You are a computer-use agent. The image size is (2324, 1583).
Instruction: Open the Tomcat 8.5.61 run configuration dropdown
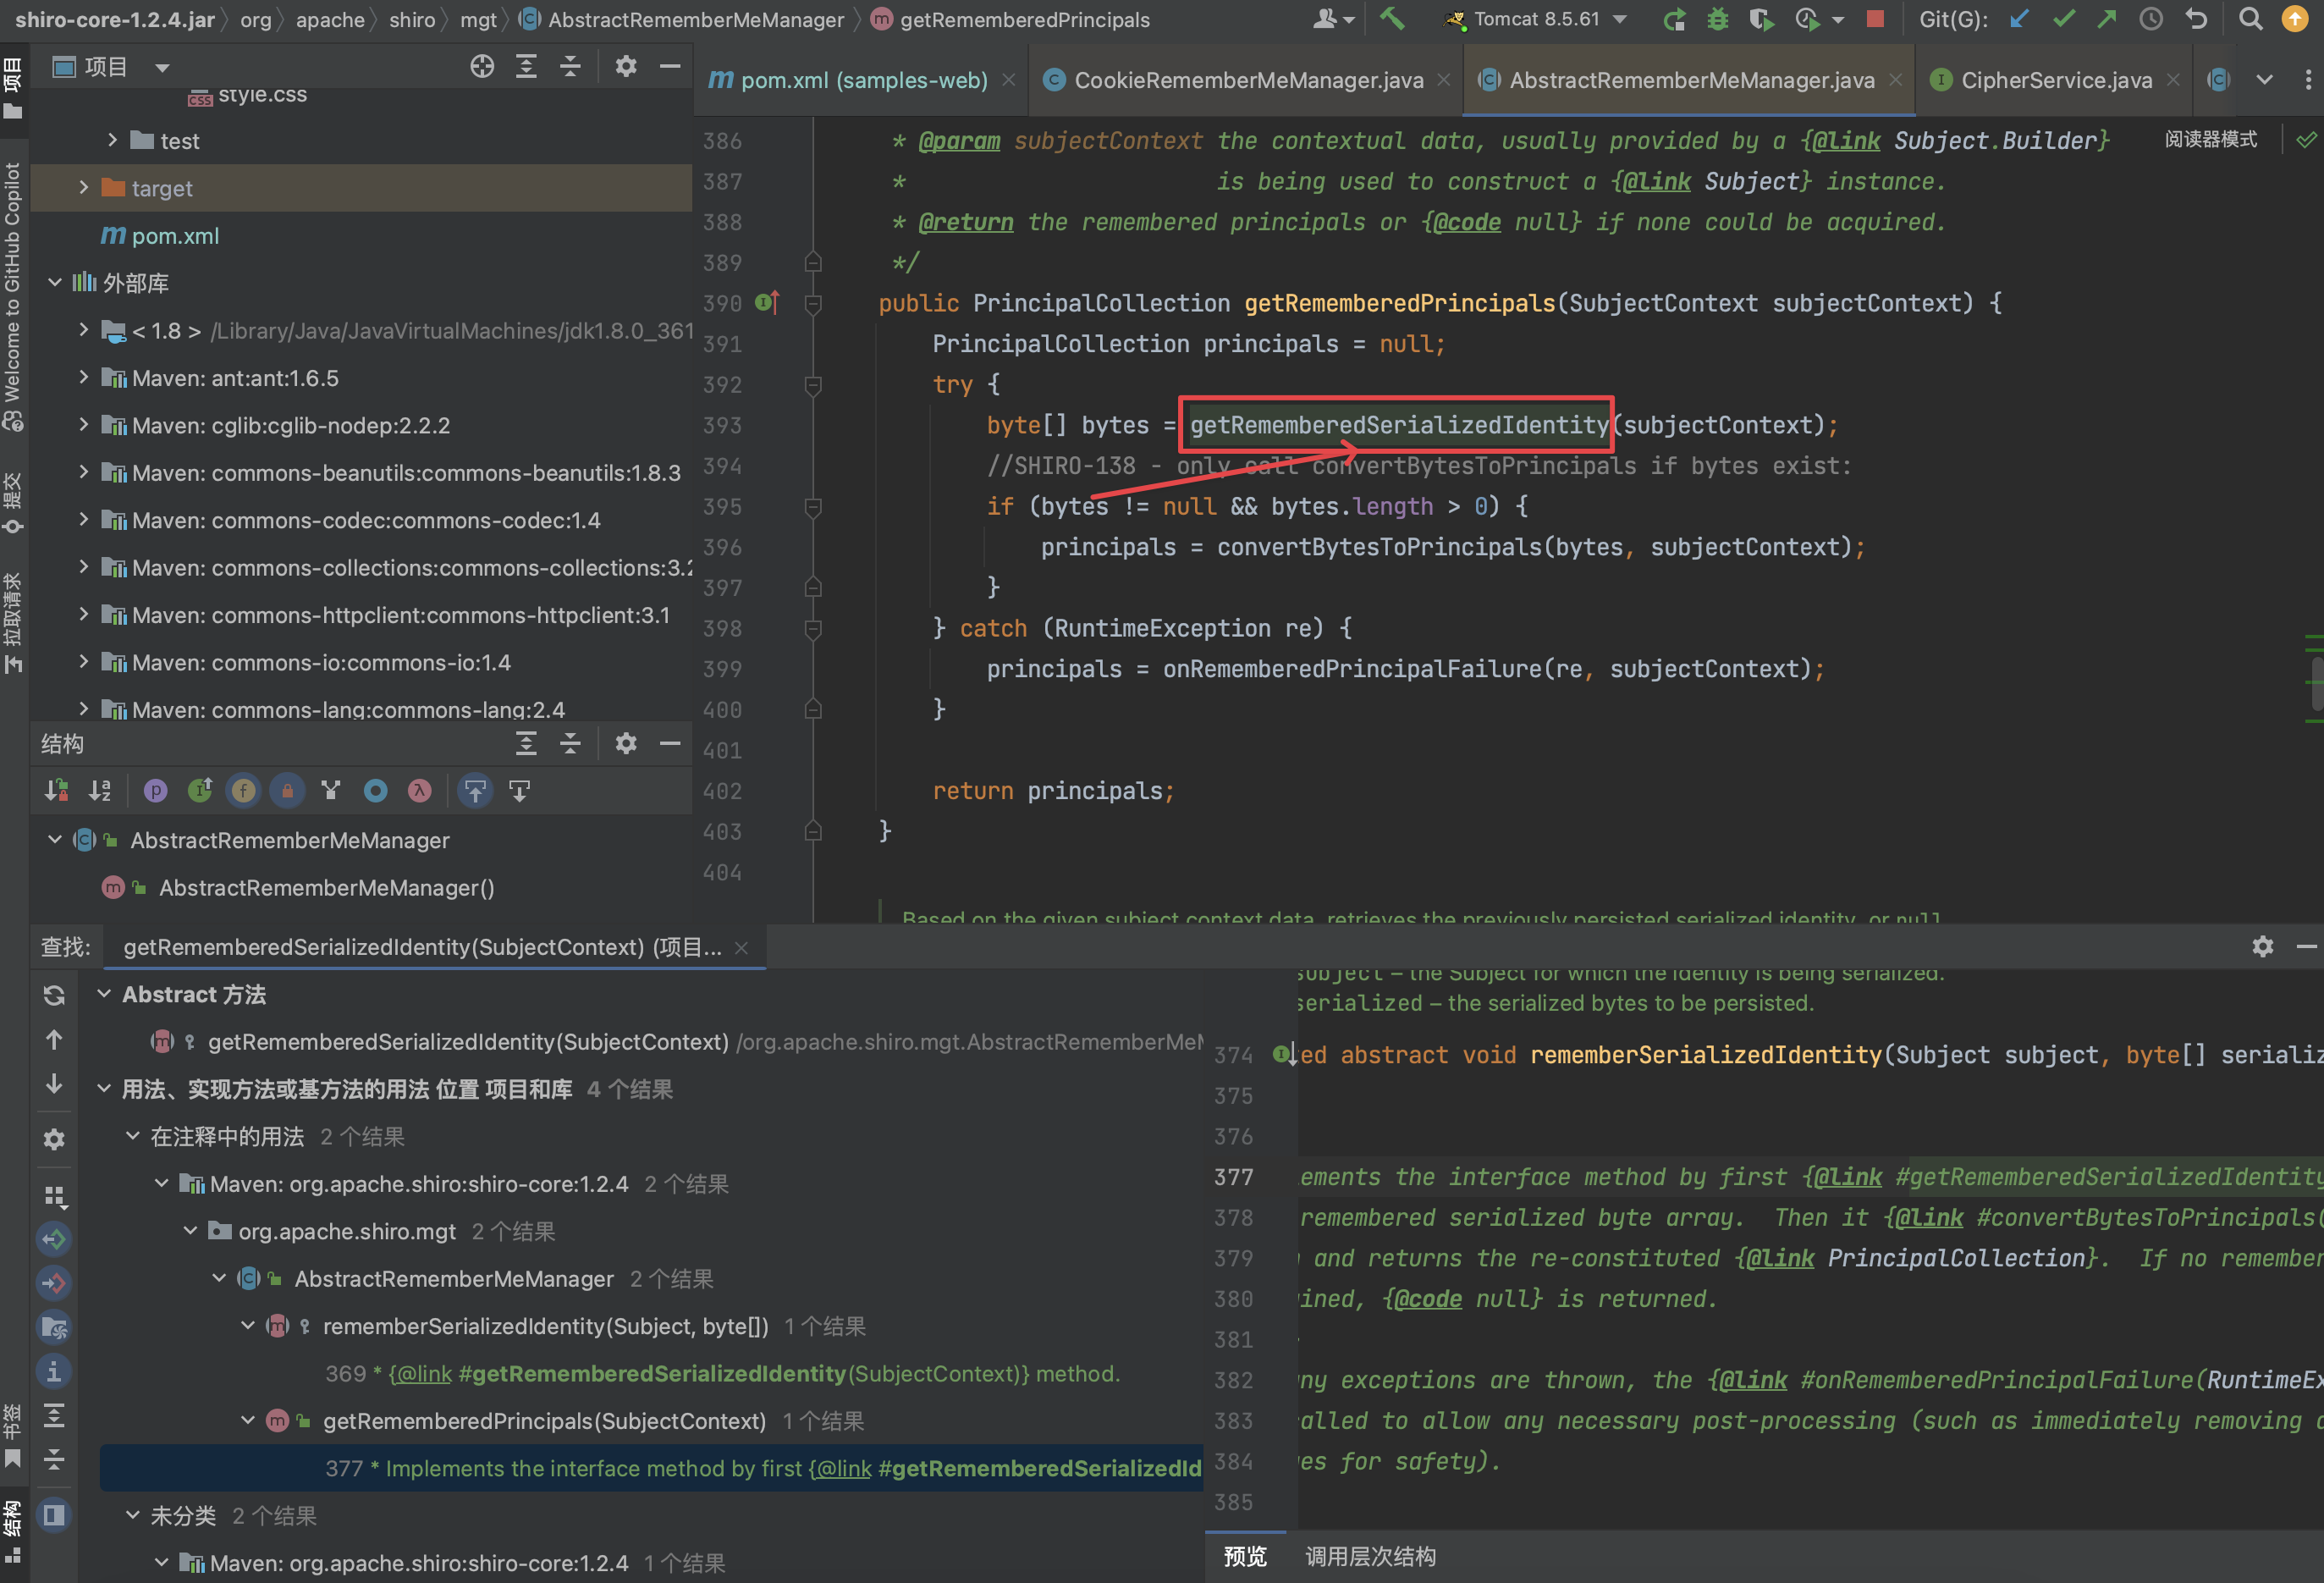(x=1538, y=19)
